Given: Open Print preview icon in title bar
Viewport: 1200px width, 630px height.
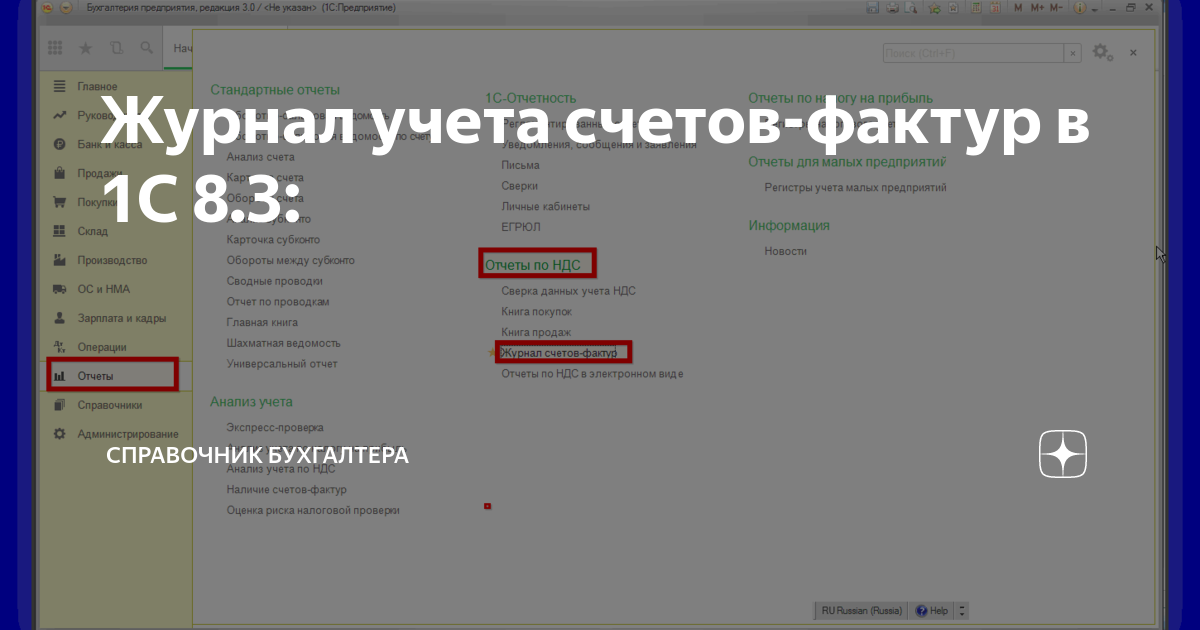Looking at the screenshot, I should (x=911, y=7).
